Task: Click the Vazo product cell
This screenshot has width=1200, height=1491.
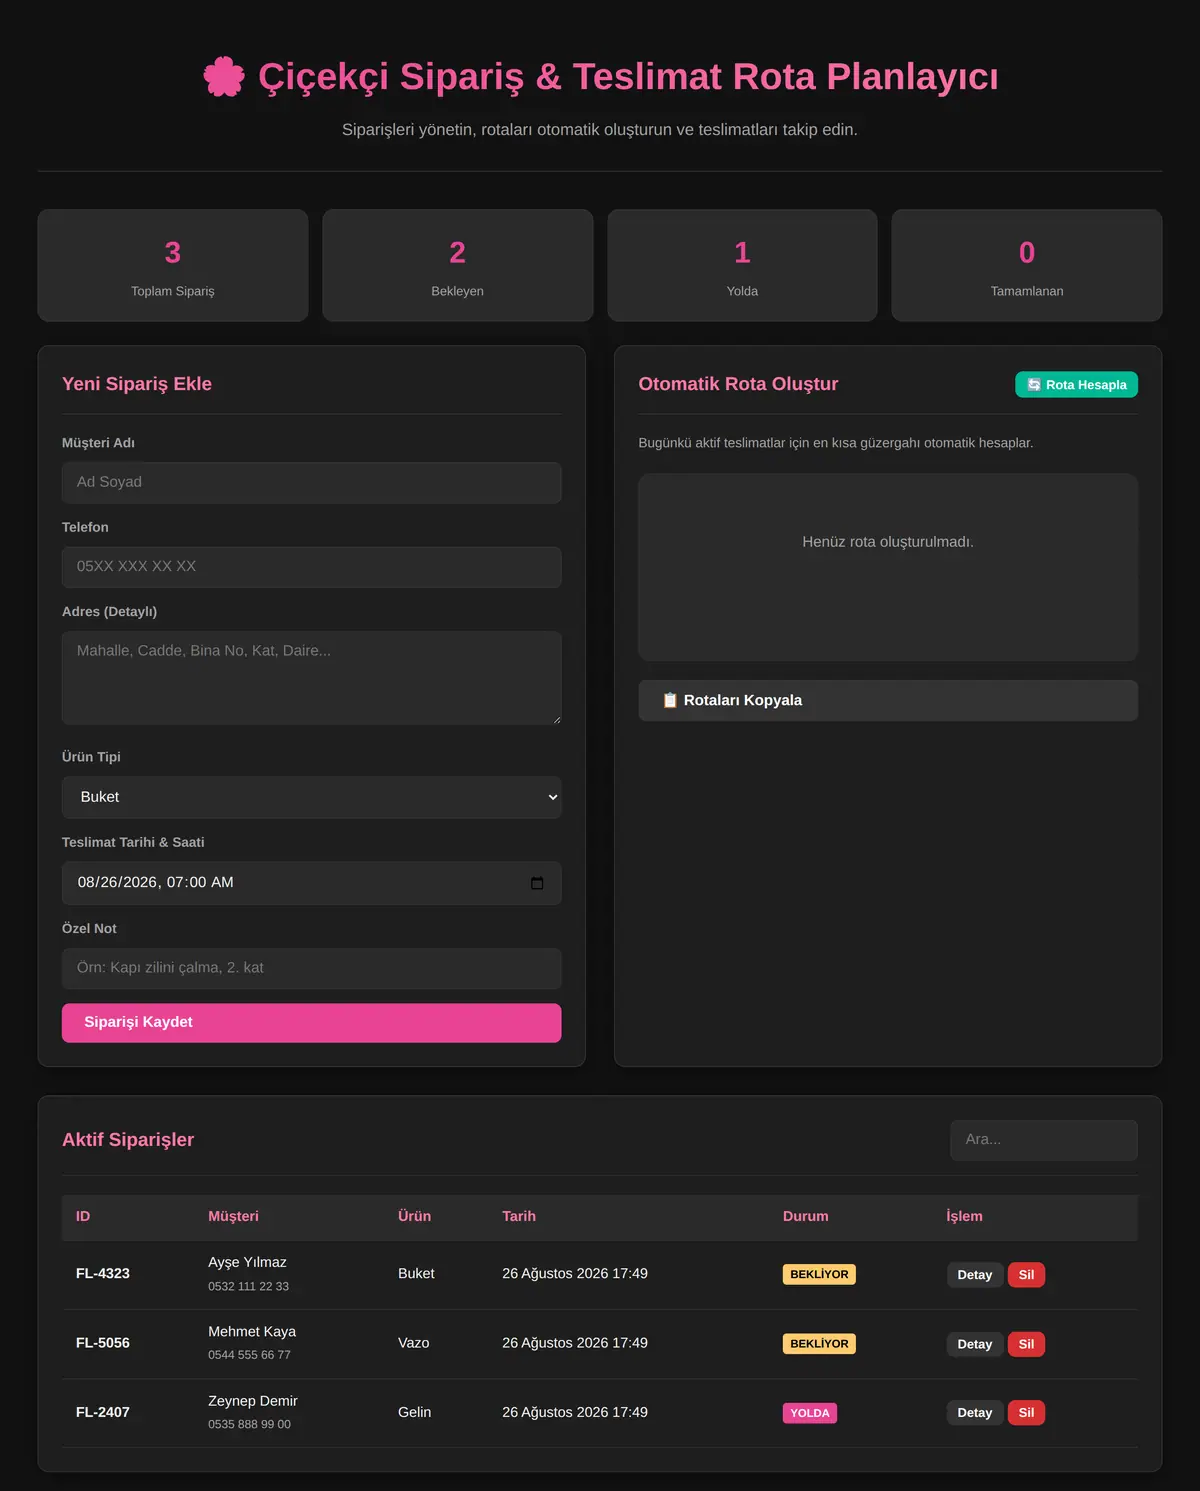Action: (x=413, y=1343)
